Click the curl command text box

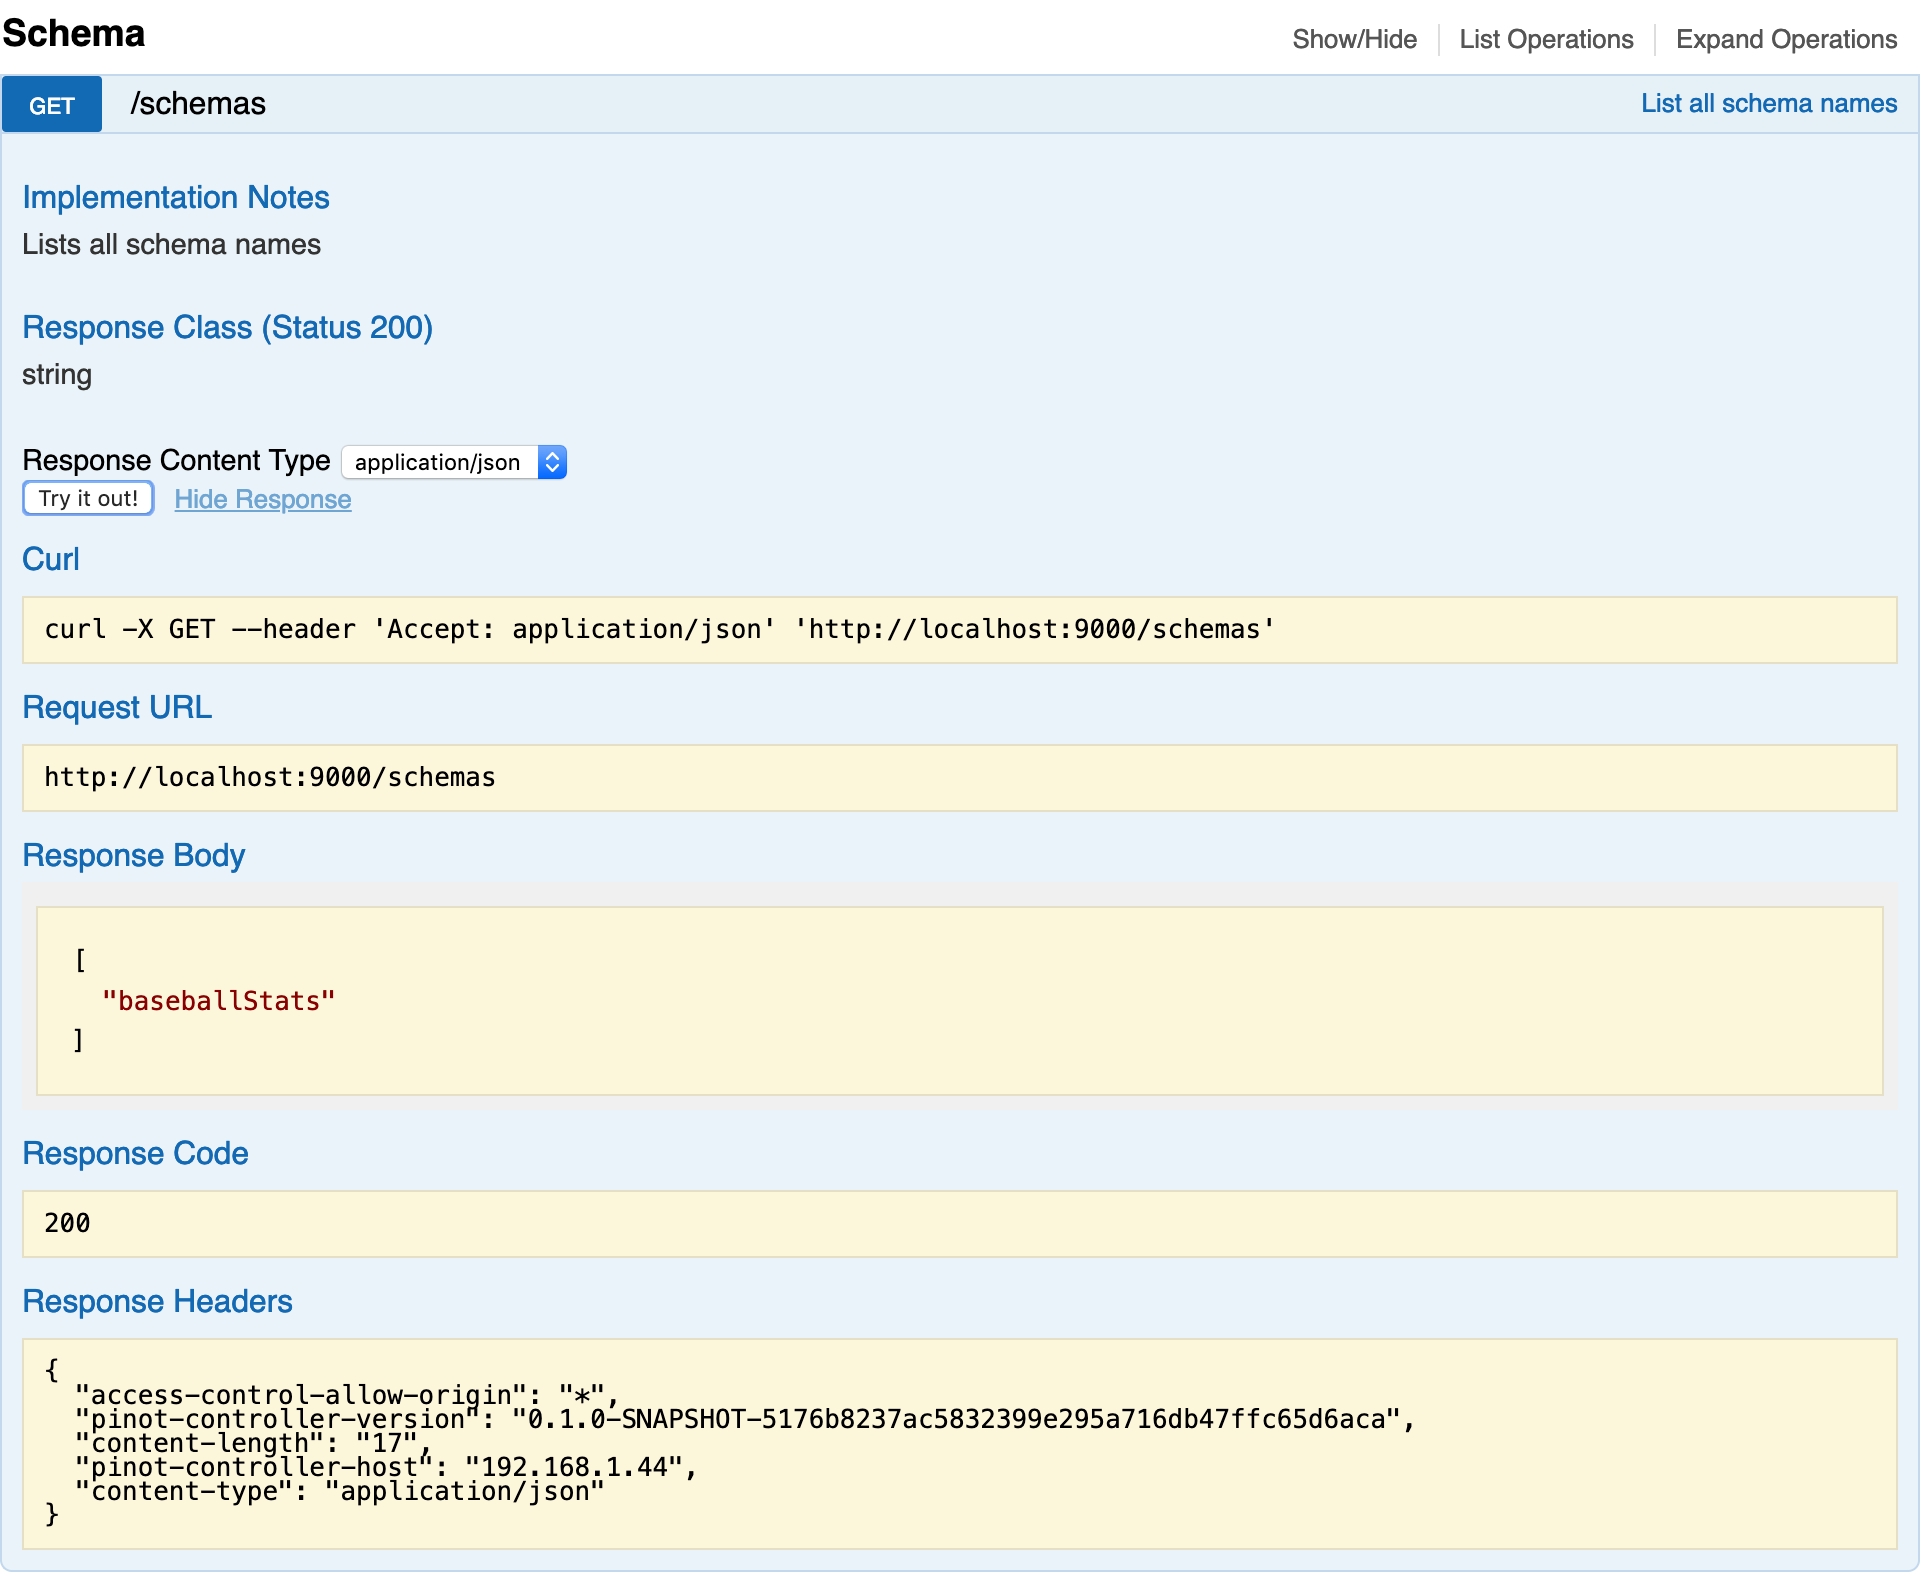coord(958,630)
